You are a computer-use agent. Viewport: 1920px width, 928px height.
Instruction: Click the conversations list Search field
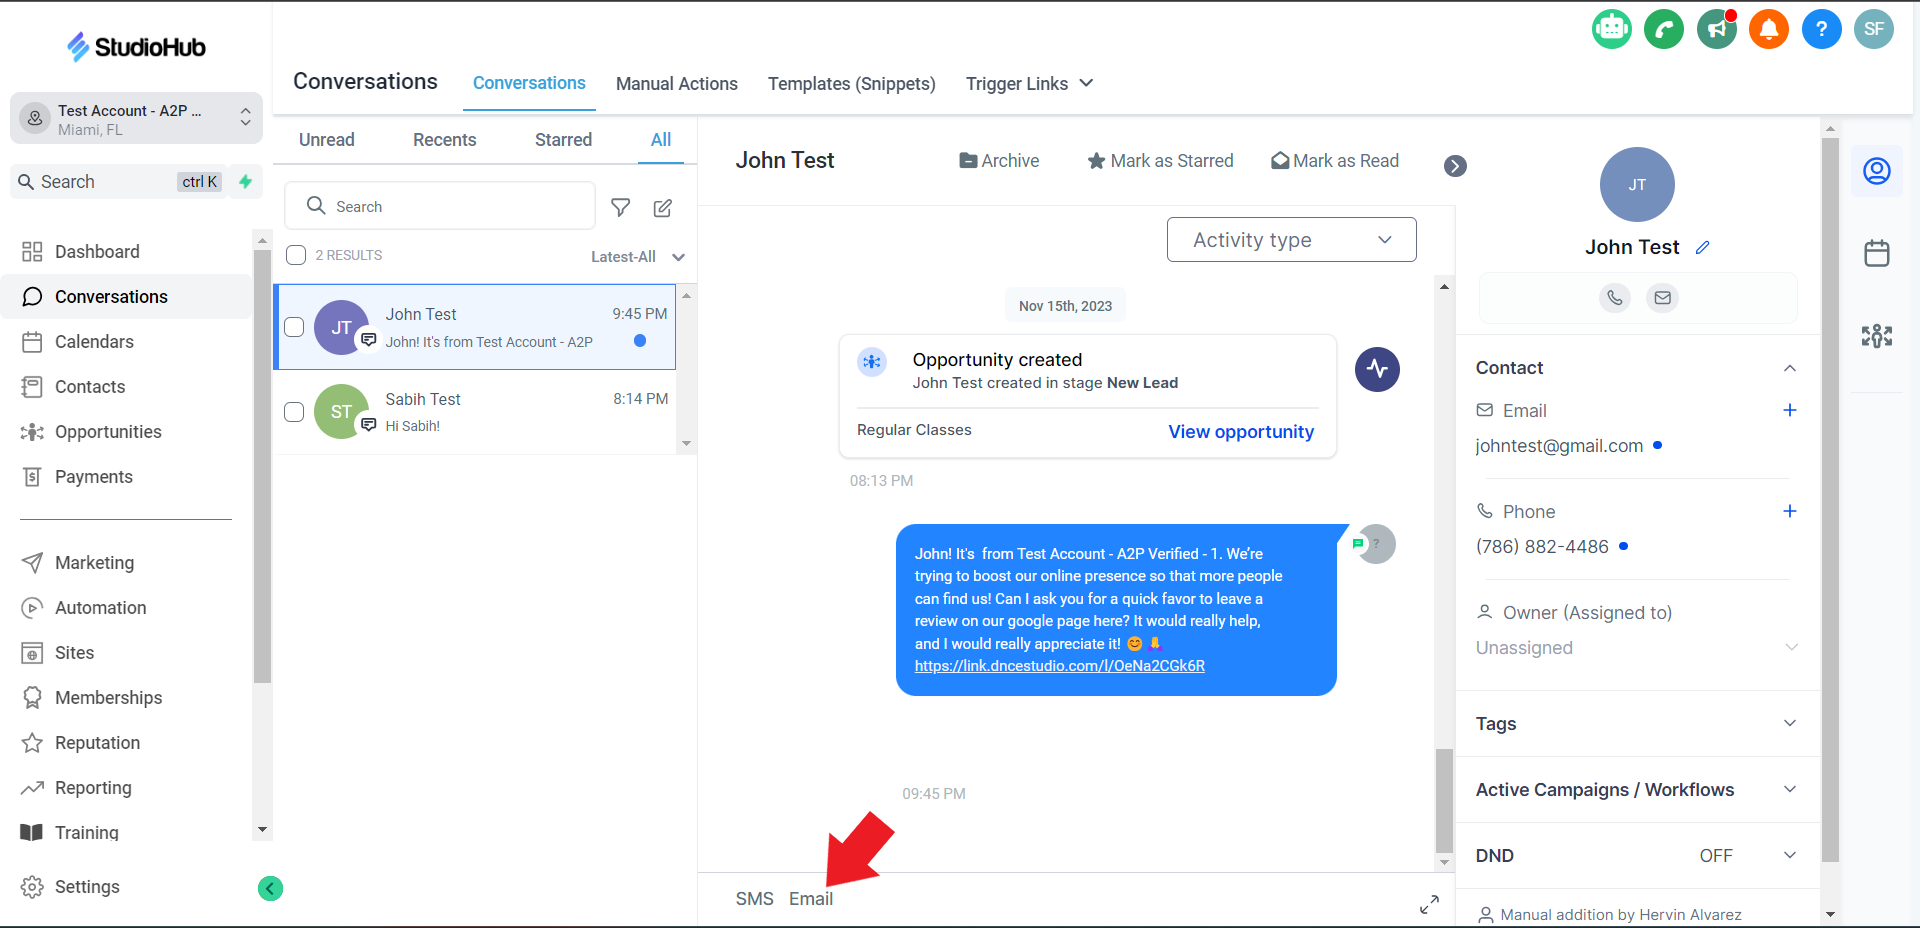440,206
